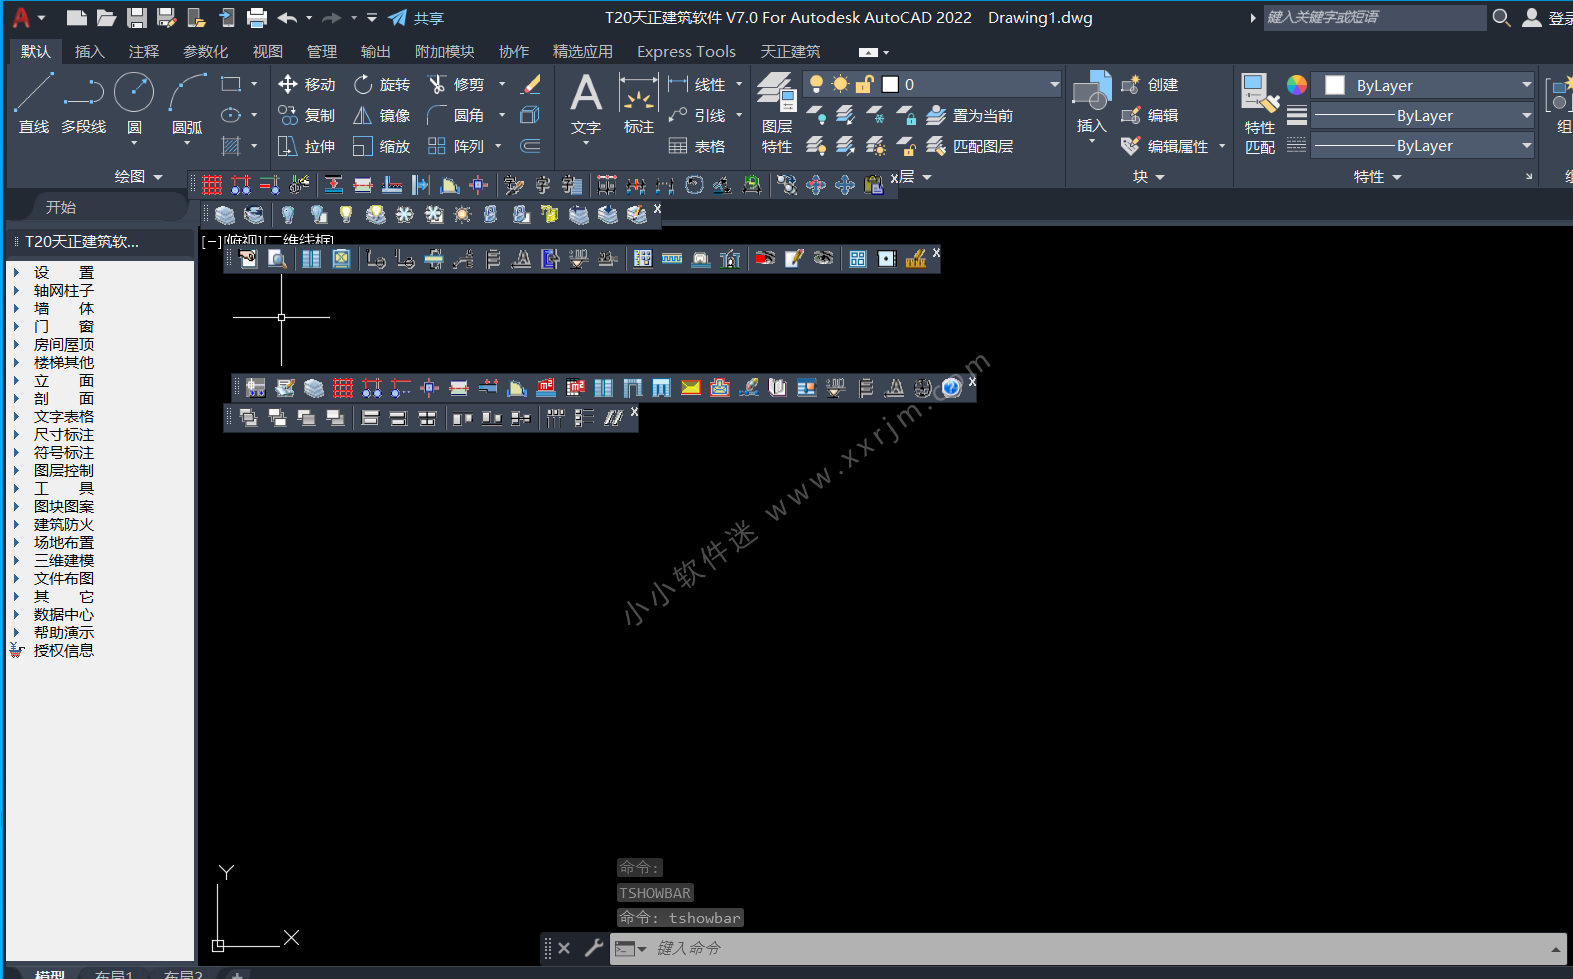Viewport: 1573px width, 979px height.
Task: Switch to the 插入 ribbon tab
Action: tap(89, 51)
